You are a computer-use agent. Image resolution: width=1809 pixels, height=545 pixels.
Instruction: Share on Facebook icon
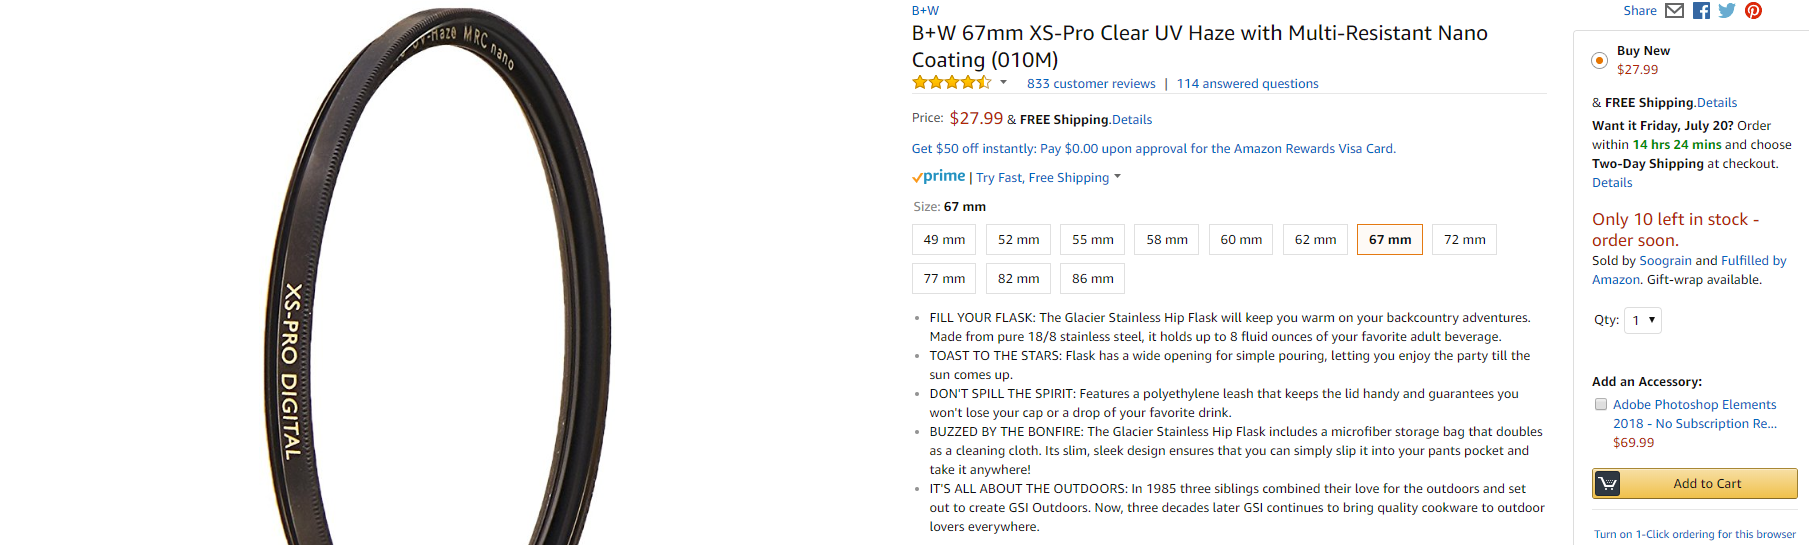click(x=1701, y=11)
